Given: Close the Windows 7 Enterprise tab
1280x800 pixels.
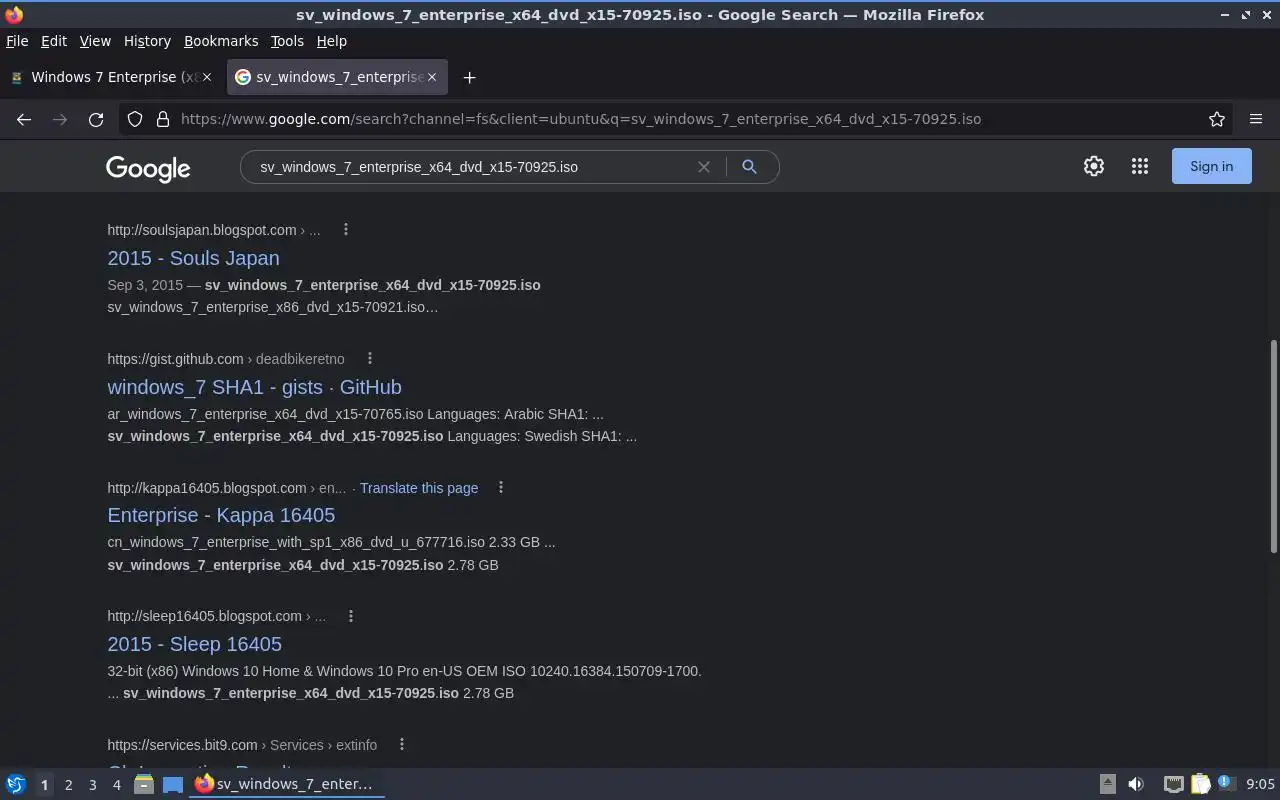Looking at the screenshot, I should 207,77.
